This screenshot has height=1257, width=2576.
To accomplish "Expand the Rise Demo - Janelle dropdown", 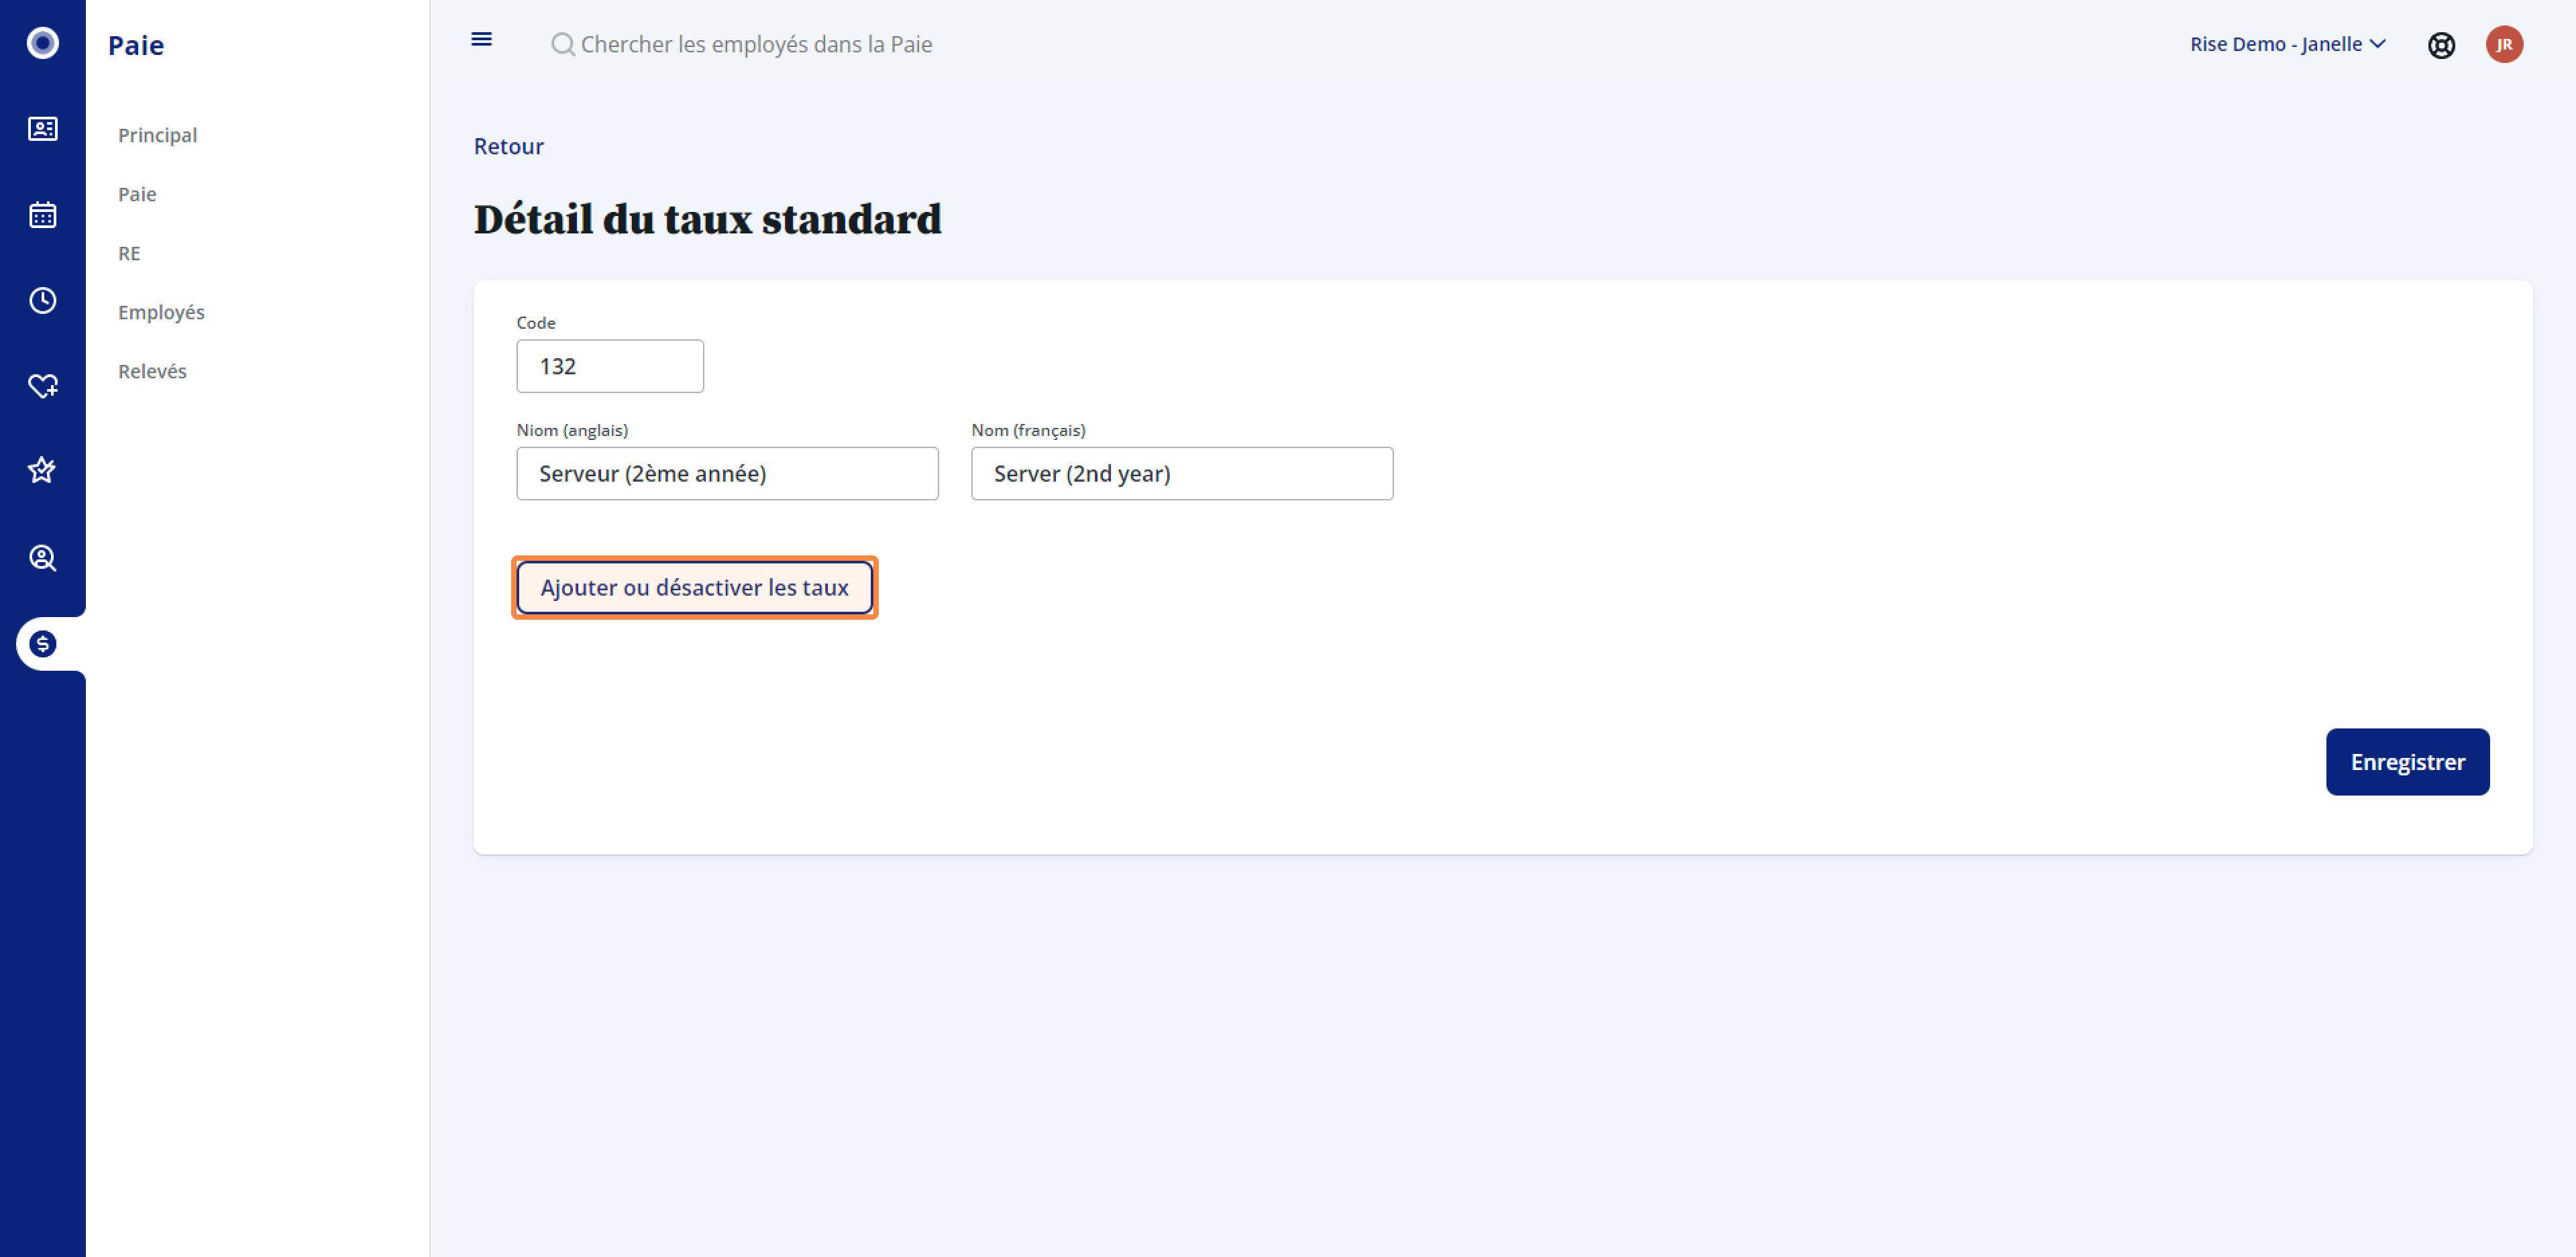I will tap(2288, 44).
